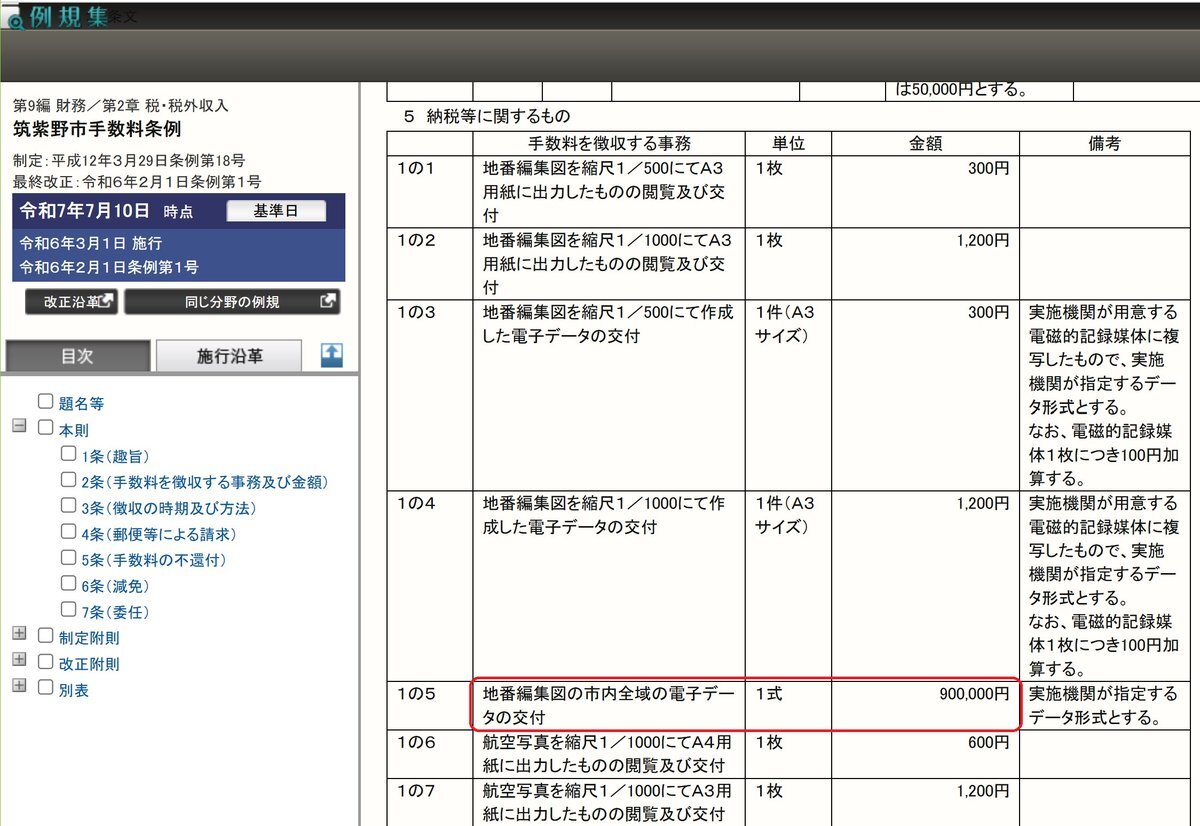
Task: Go to 6条(減免)
Action: 116,587
